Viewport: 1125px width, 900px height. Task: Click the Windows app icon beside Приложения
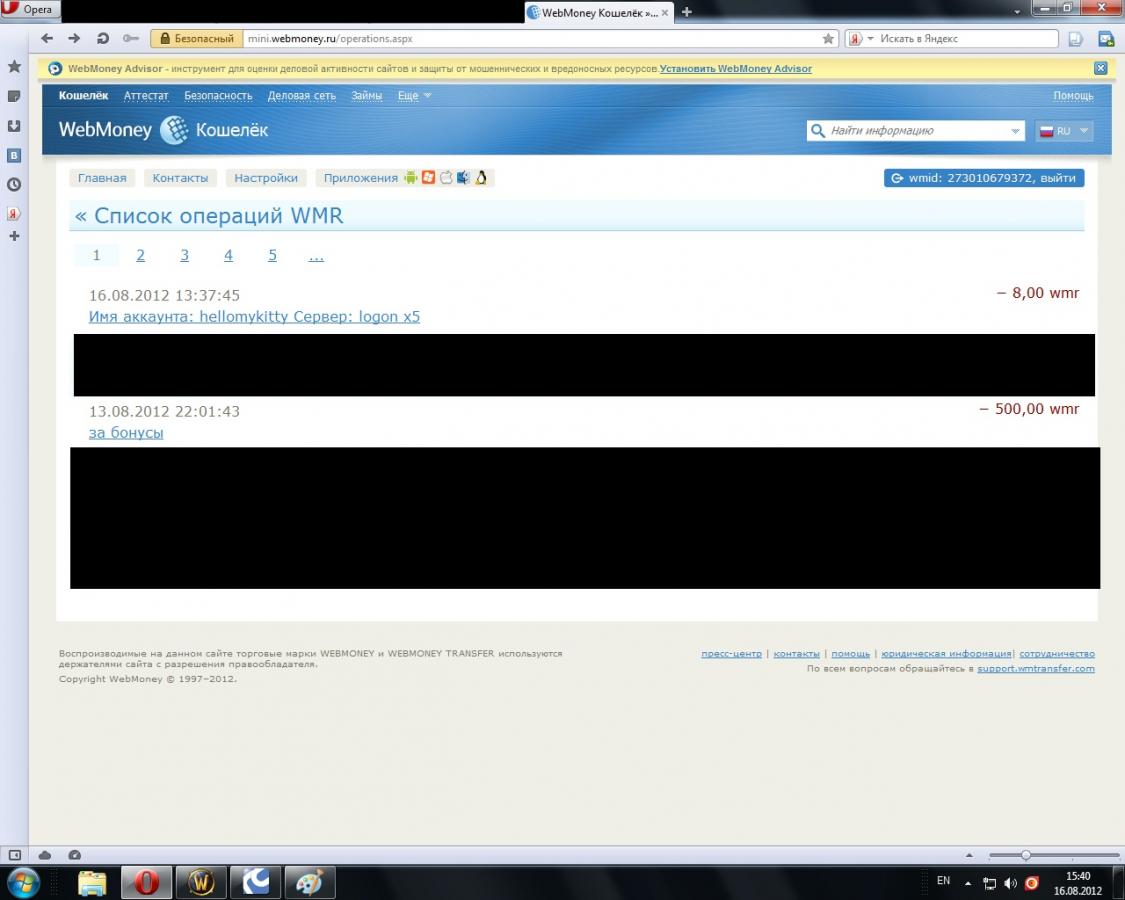428,178
